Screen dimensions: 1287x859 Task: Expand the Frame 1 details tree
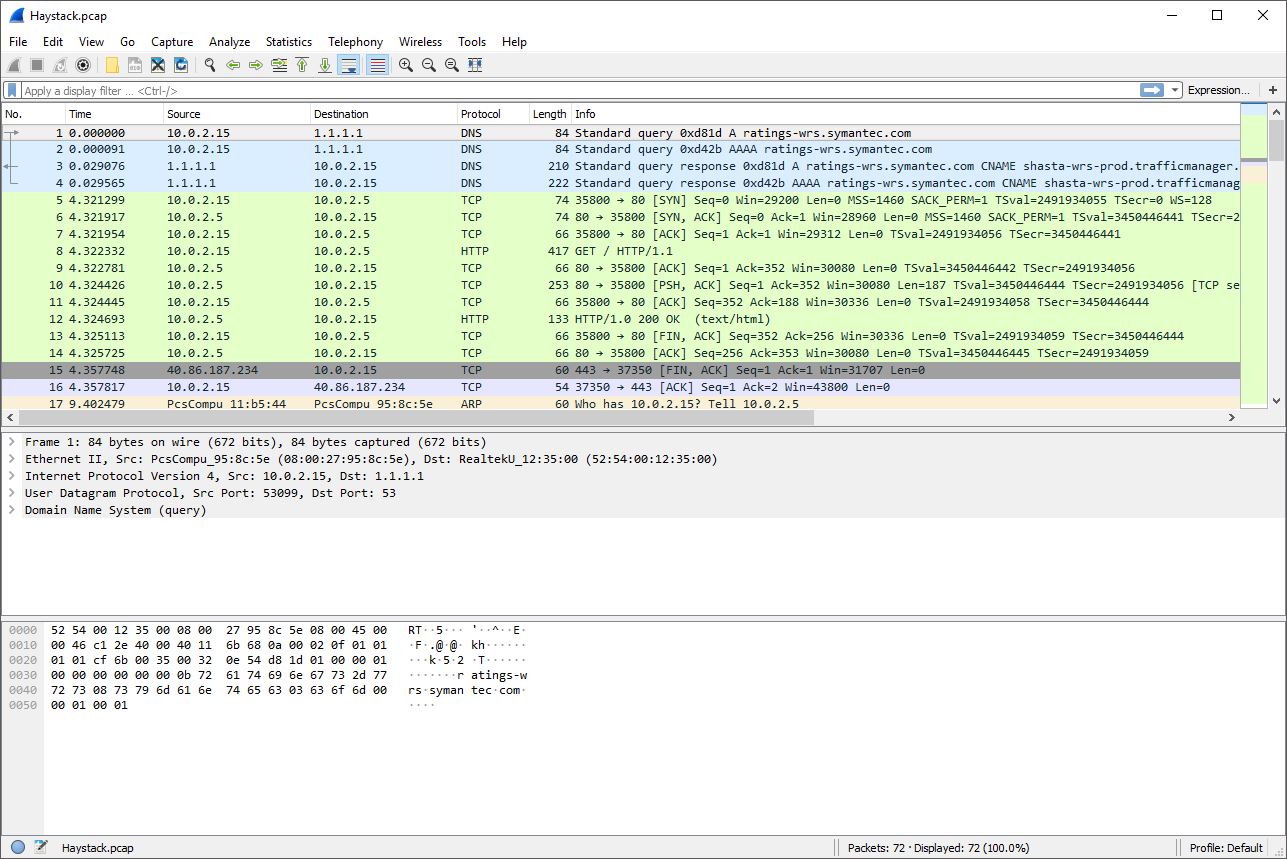click(12, 442)
